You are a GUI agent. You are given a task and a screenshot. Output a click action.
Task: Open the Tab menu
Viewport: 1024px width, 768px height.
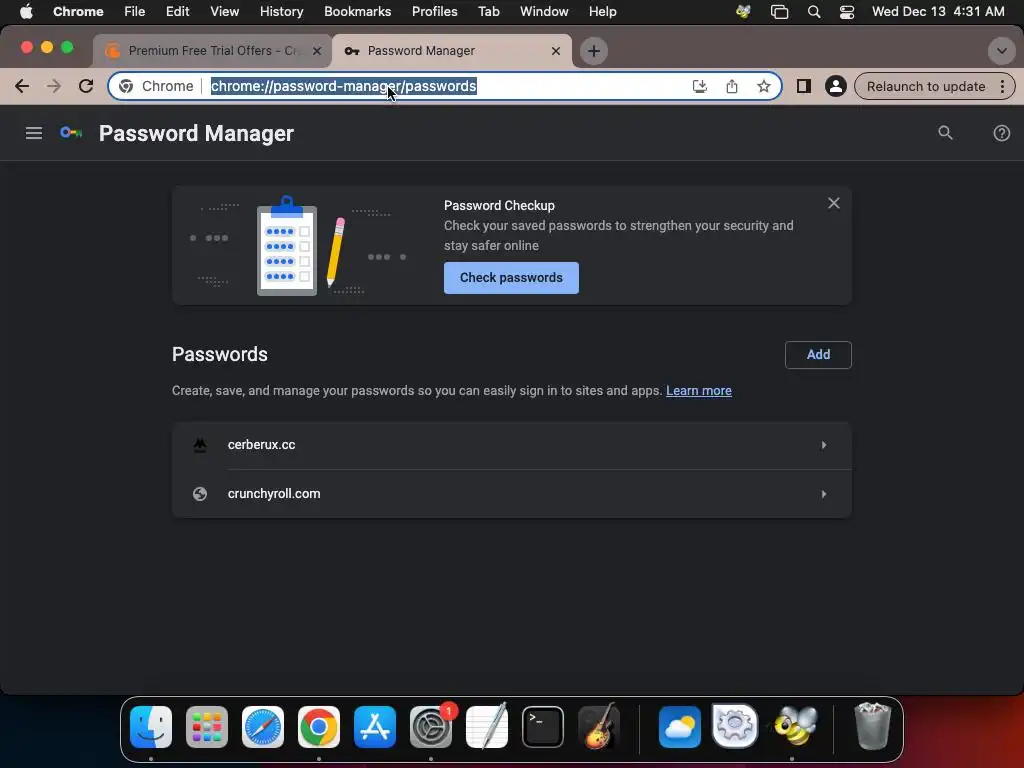(x=488, y=11)
